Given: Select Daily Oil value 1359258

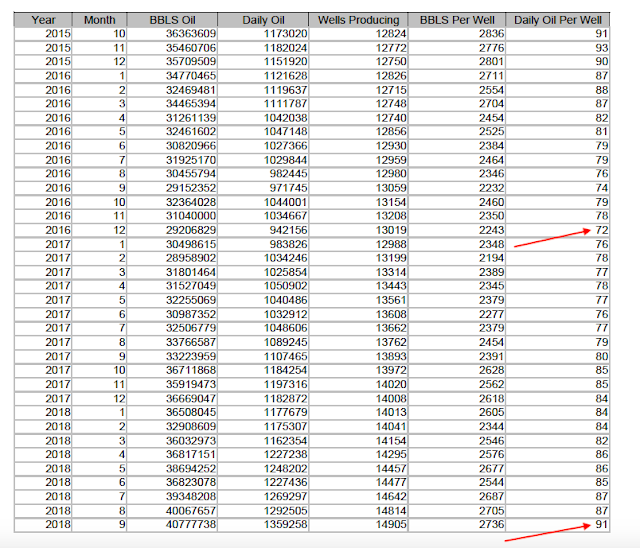Looking at the screenshot, I should [285, 524].
